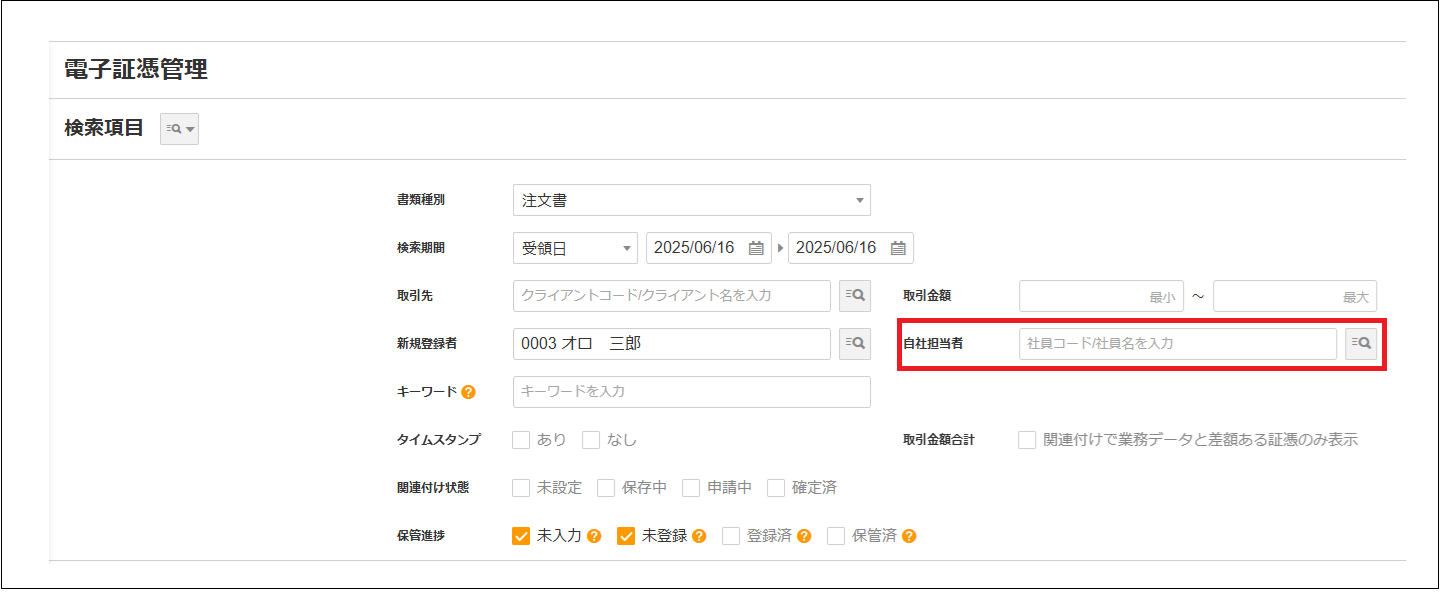Open calendar icon for start date
Viewport: 1441px width, 592px height.
756,249
